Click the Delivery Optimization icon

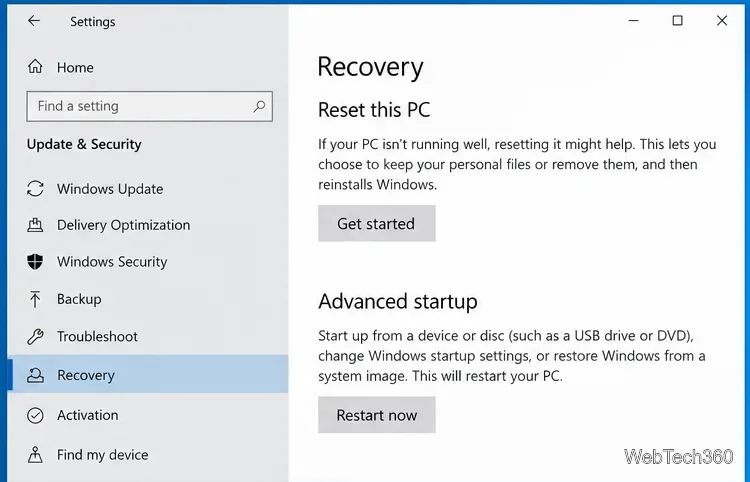pyautogui.click(x=35, y=225)
